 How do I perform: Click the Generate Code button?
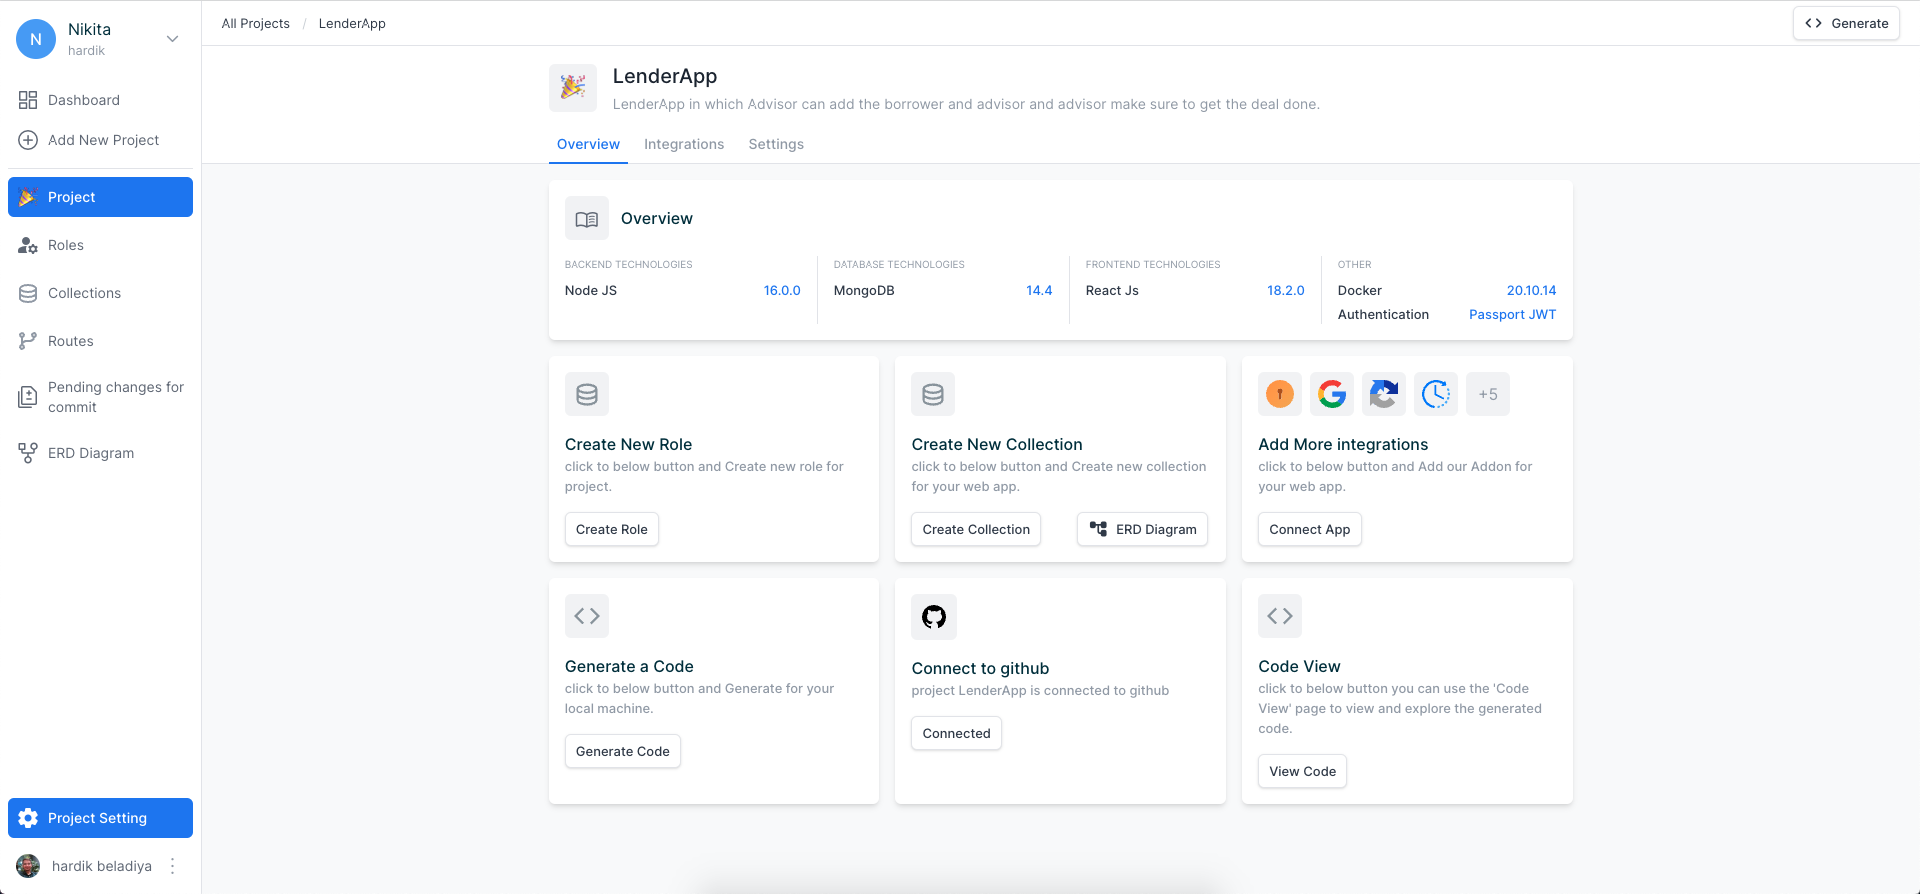coord(623,751)
